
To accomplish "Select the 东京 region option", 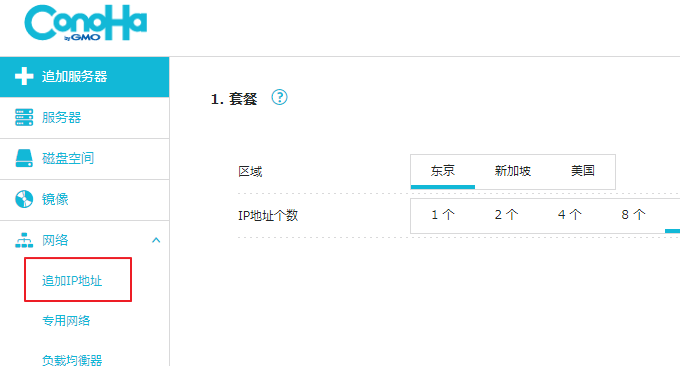I will 443,171.
